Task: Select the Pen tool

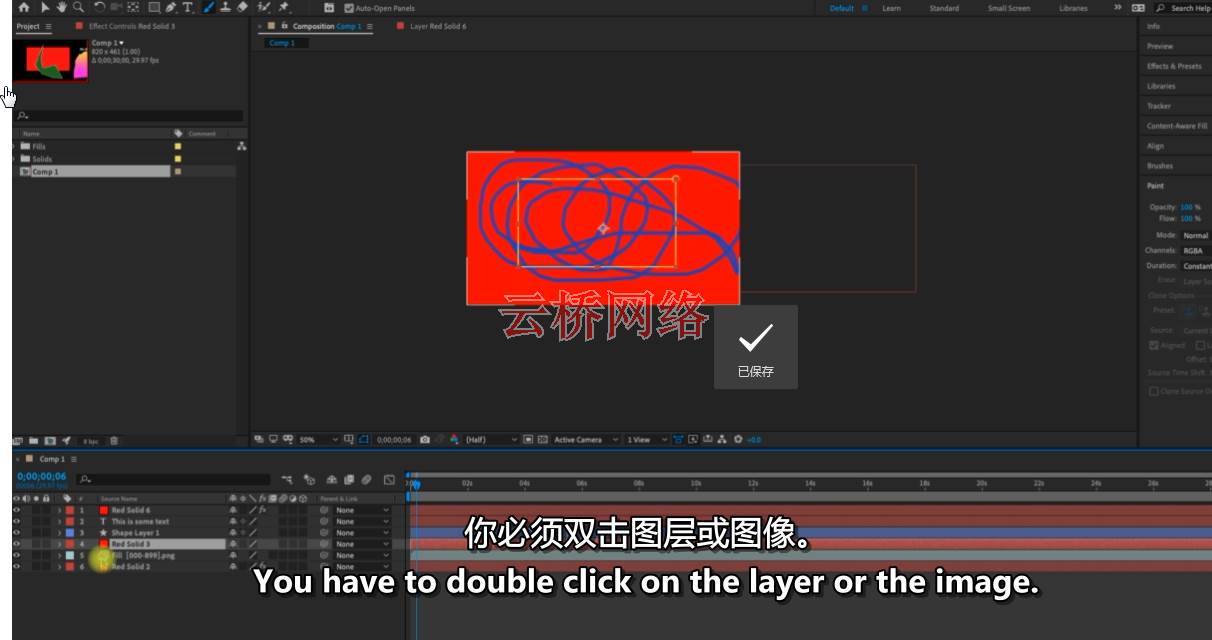Action: pyautogui.click(x=171, y=7)
